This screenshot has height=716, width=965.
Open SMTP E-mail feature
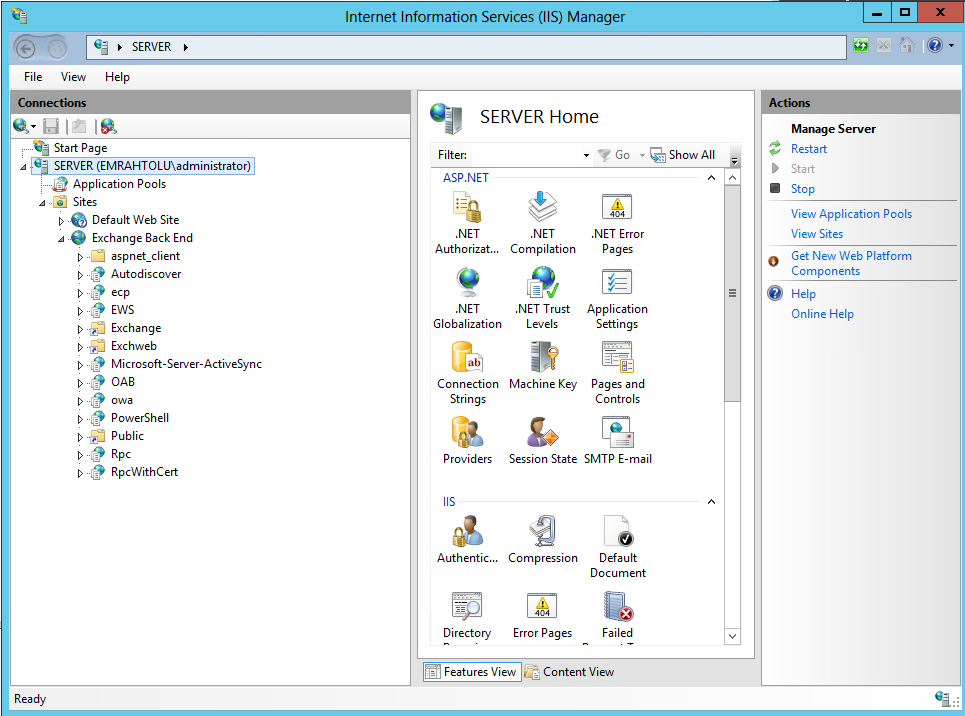pos(617,441)
